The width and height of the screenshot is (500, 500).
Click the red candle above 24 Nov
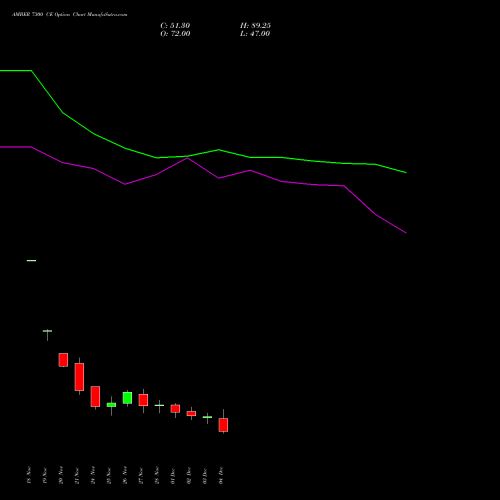[x=95, y=397]
